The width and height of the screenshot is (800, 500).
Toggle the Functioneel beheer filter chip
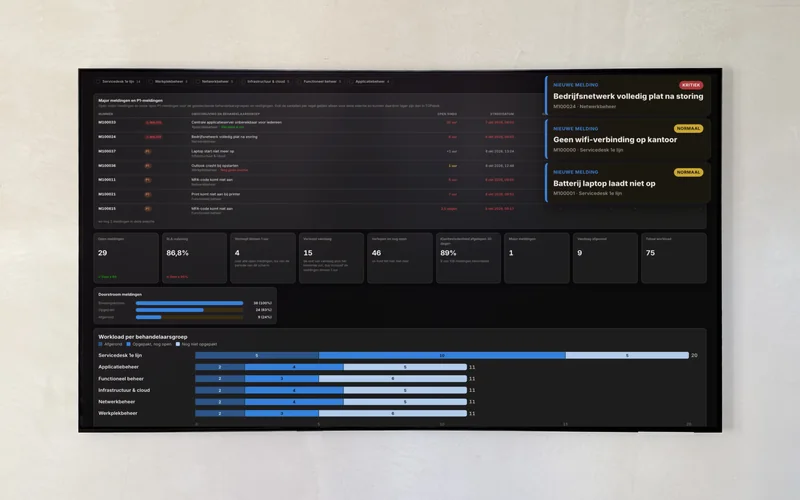320,82
